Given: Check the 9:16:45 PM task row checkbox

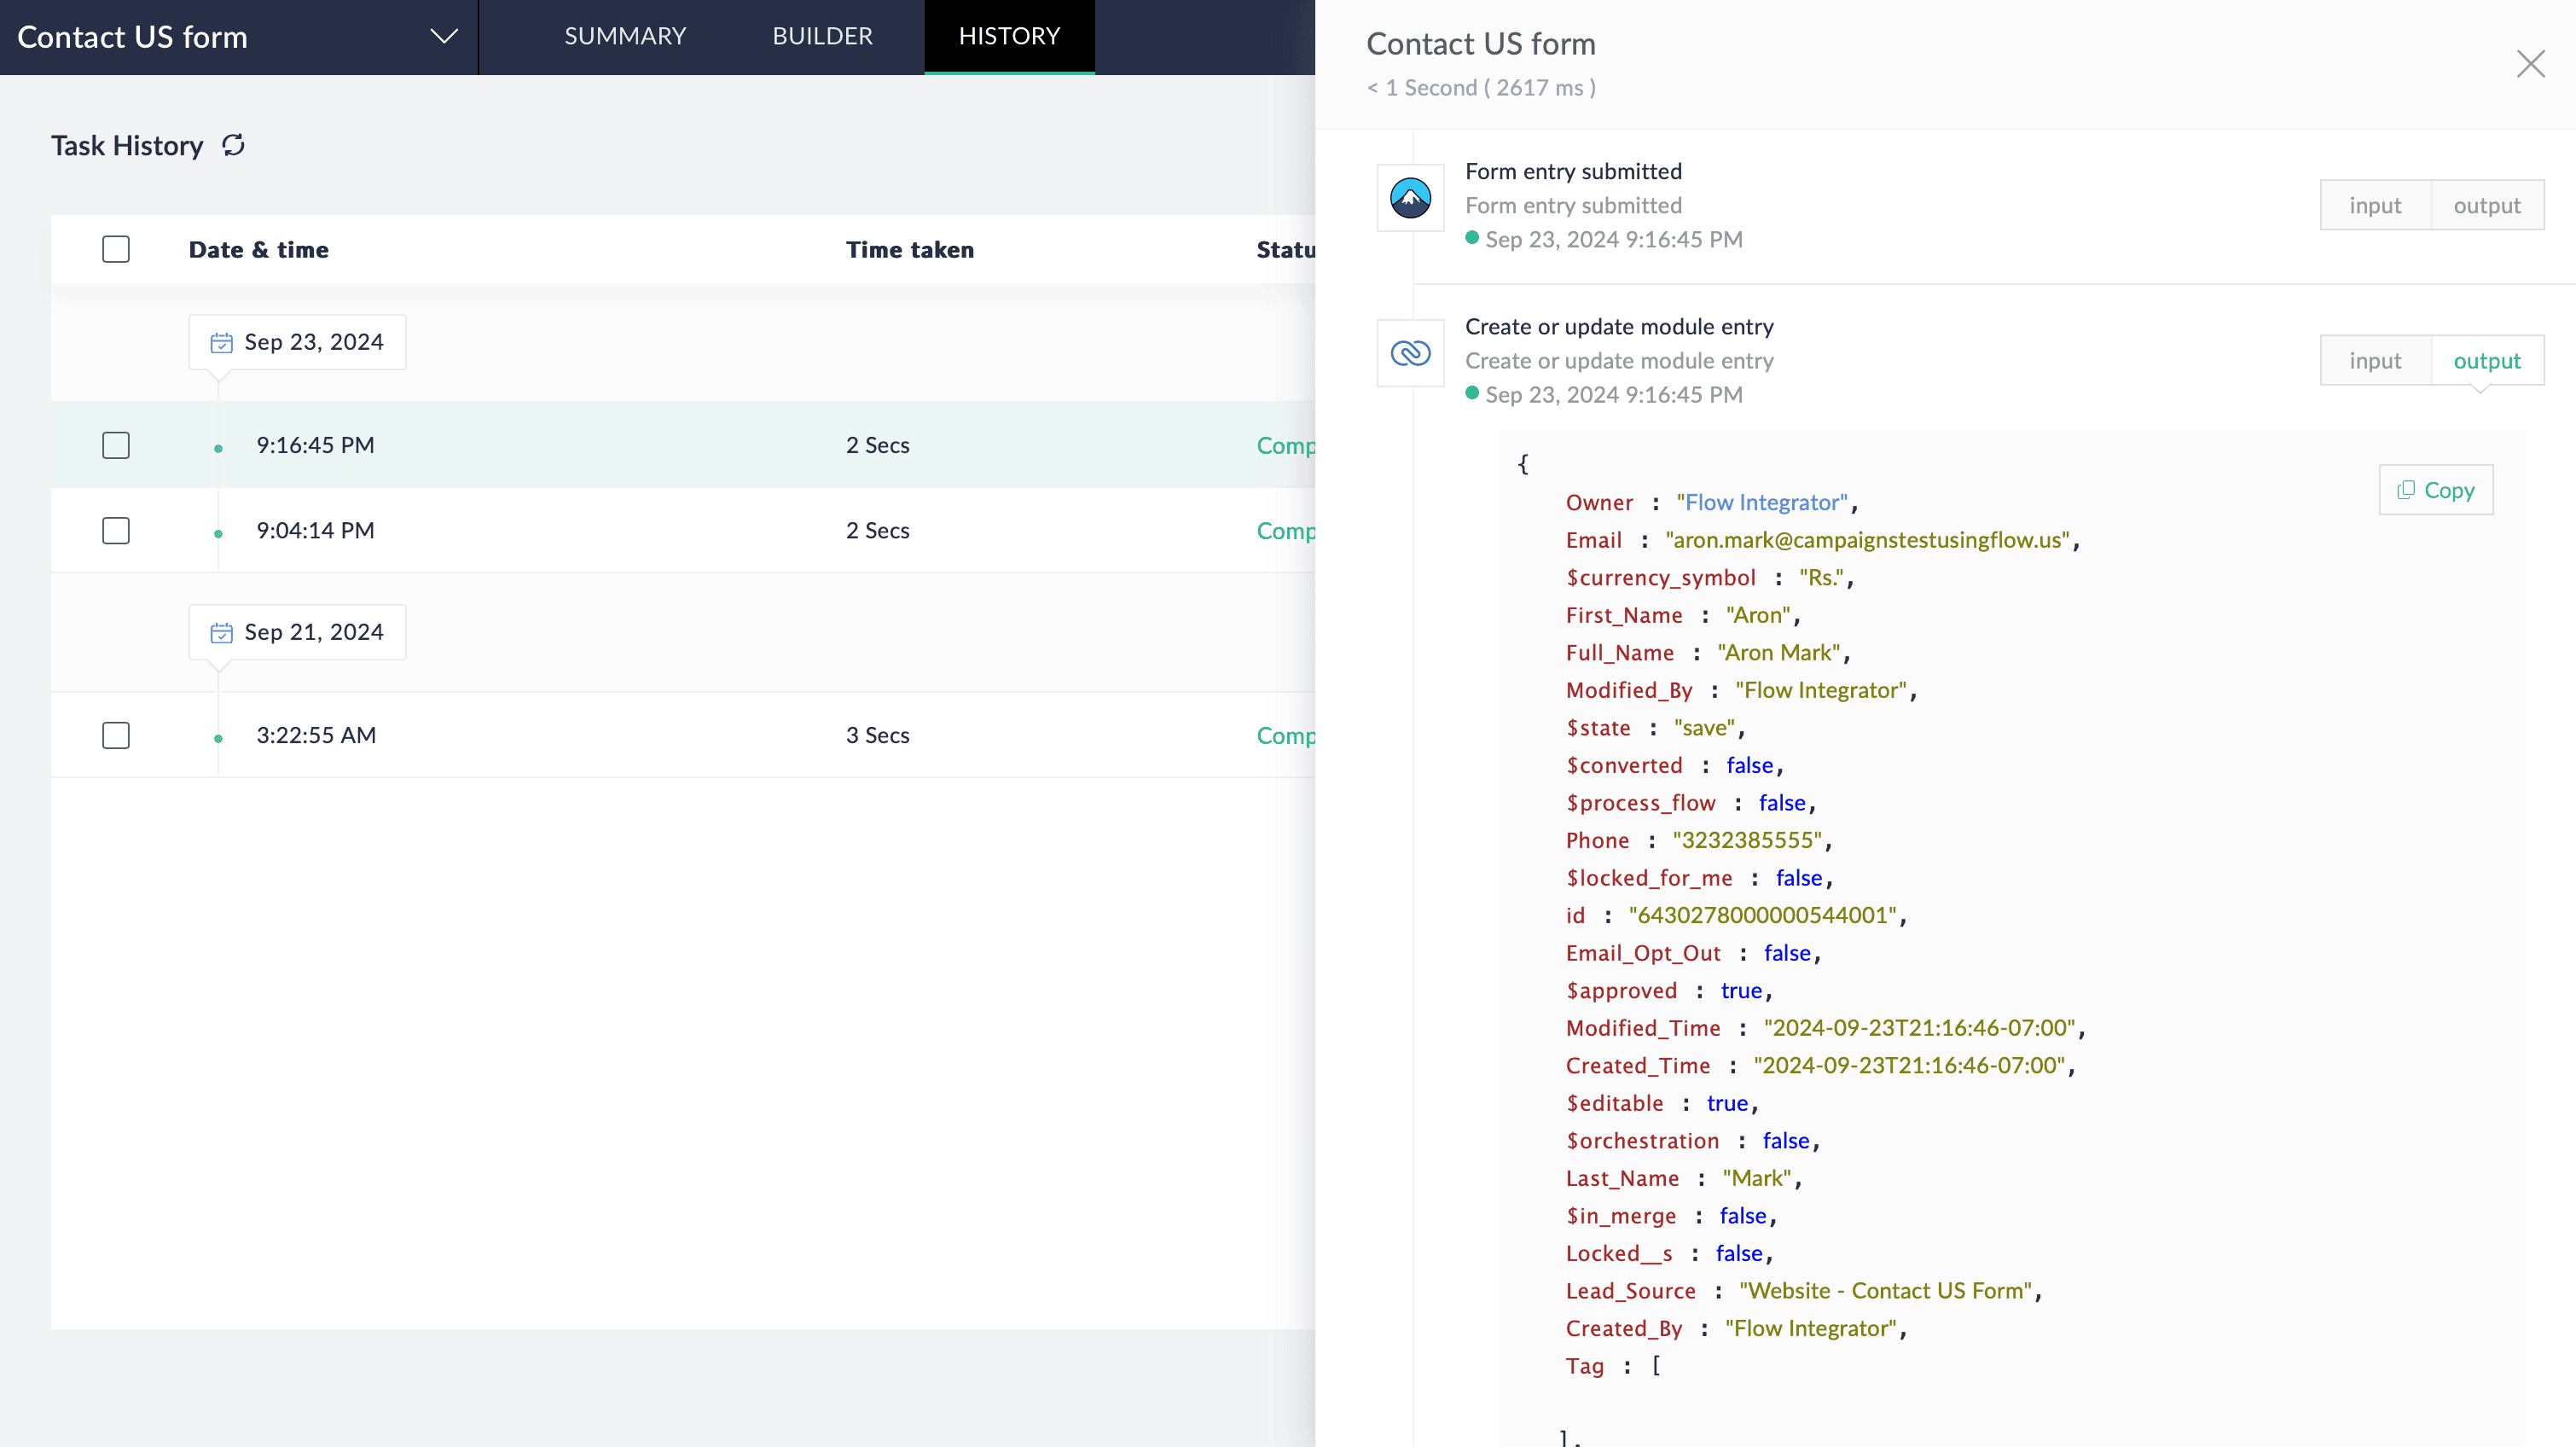Looking at the screenshot, I should (116, 445).
